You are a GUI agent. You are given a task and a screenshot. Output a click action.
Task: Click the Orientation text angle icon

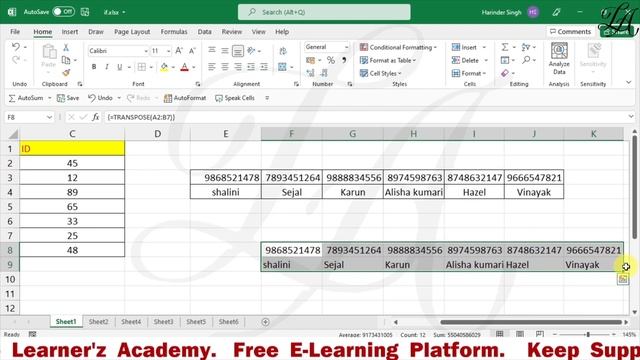(251, 51)
